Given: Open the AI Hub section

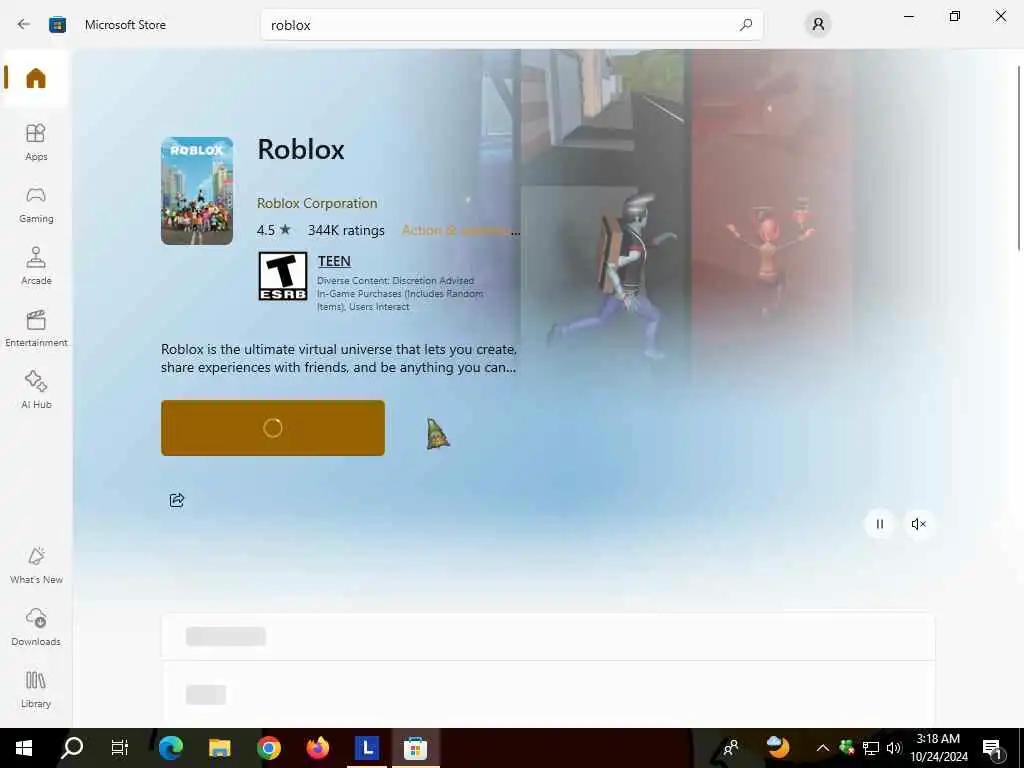Looking at the screenshot, I should click(36, 390).
